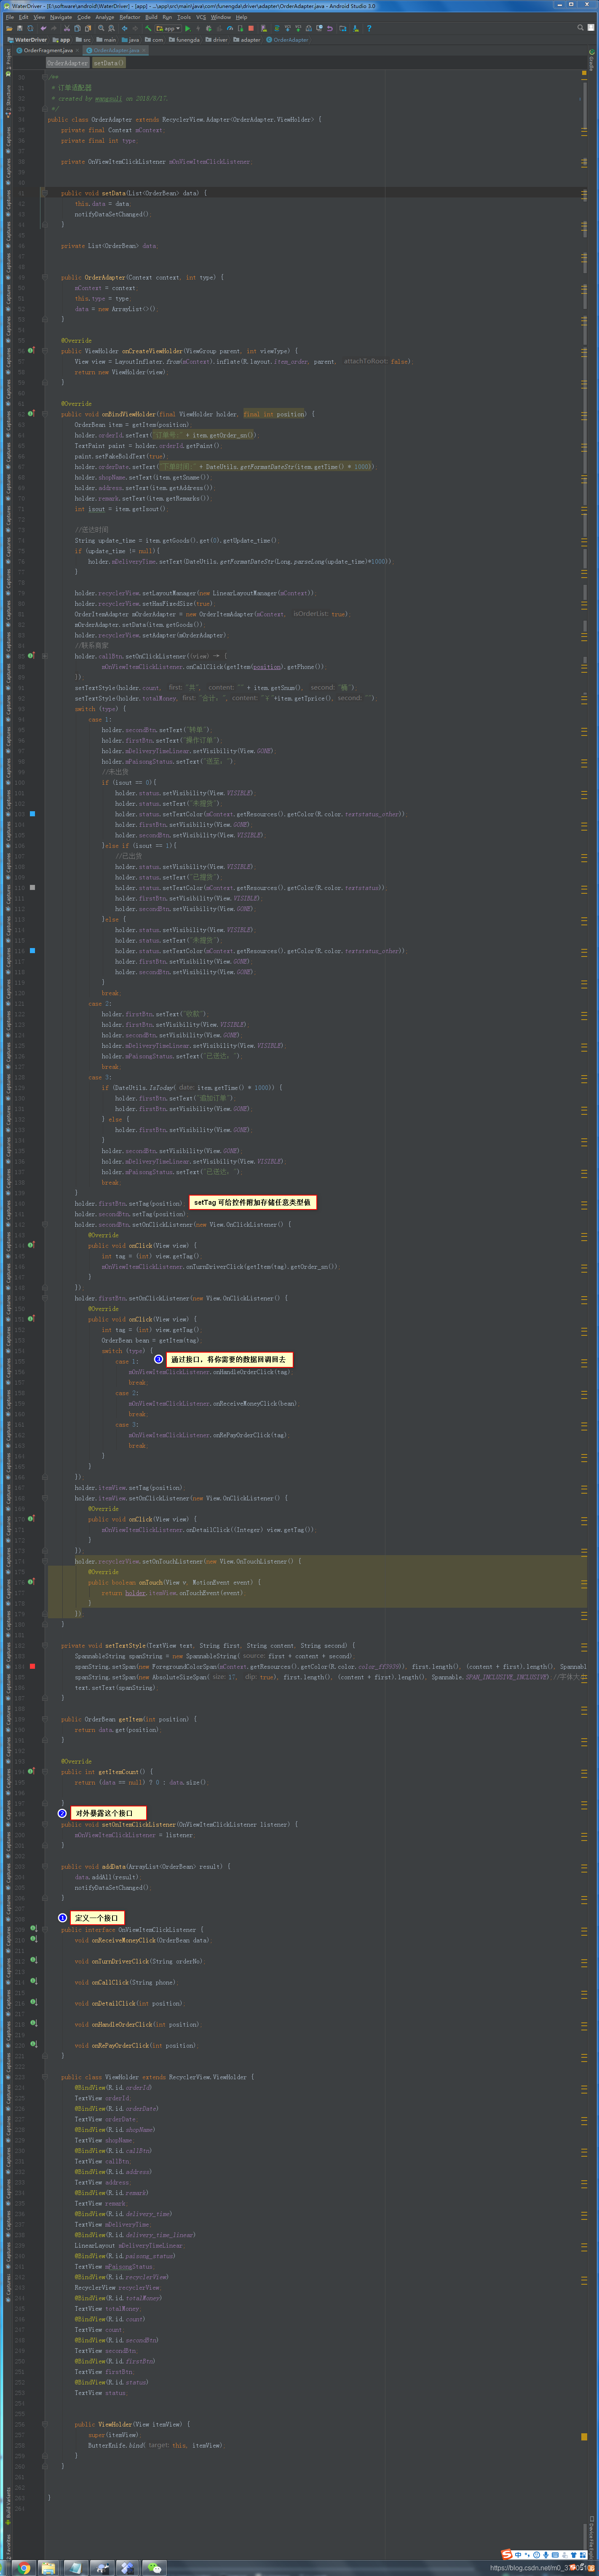Click the Help question mark toolbar icon
Viewport: 599px width, 2576px height.
369,28
